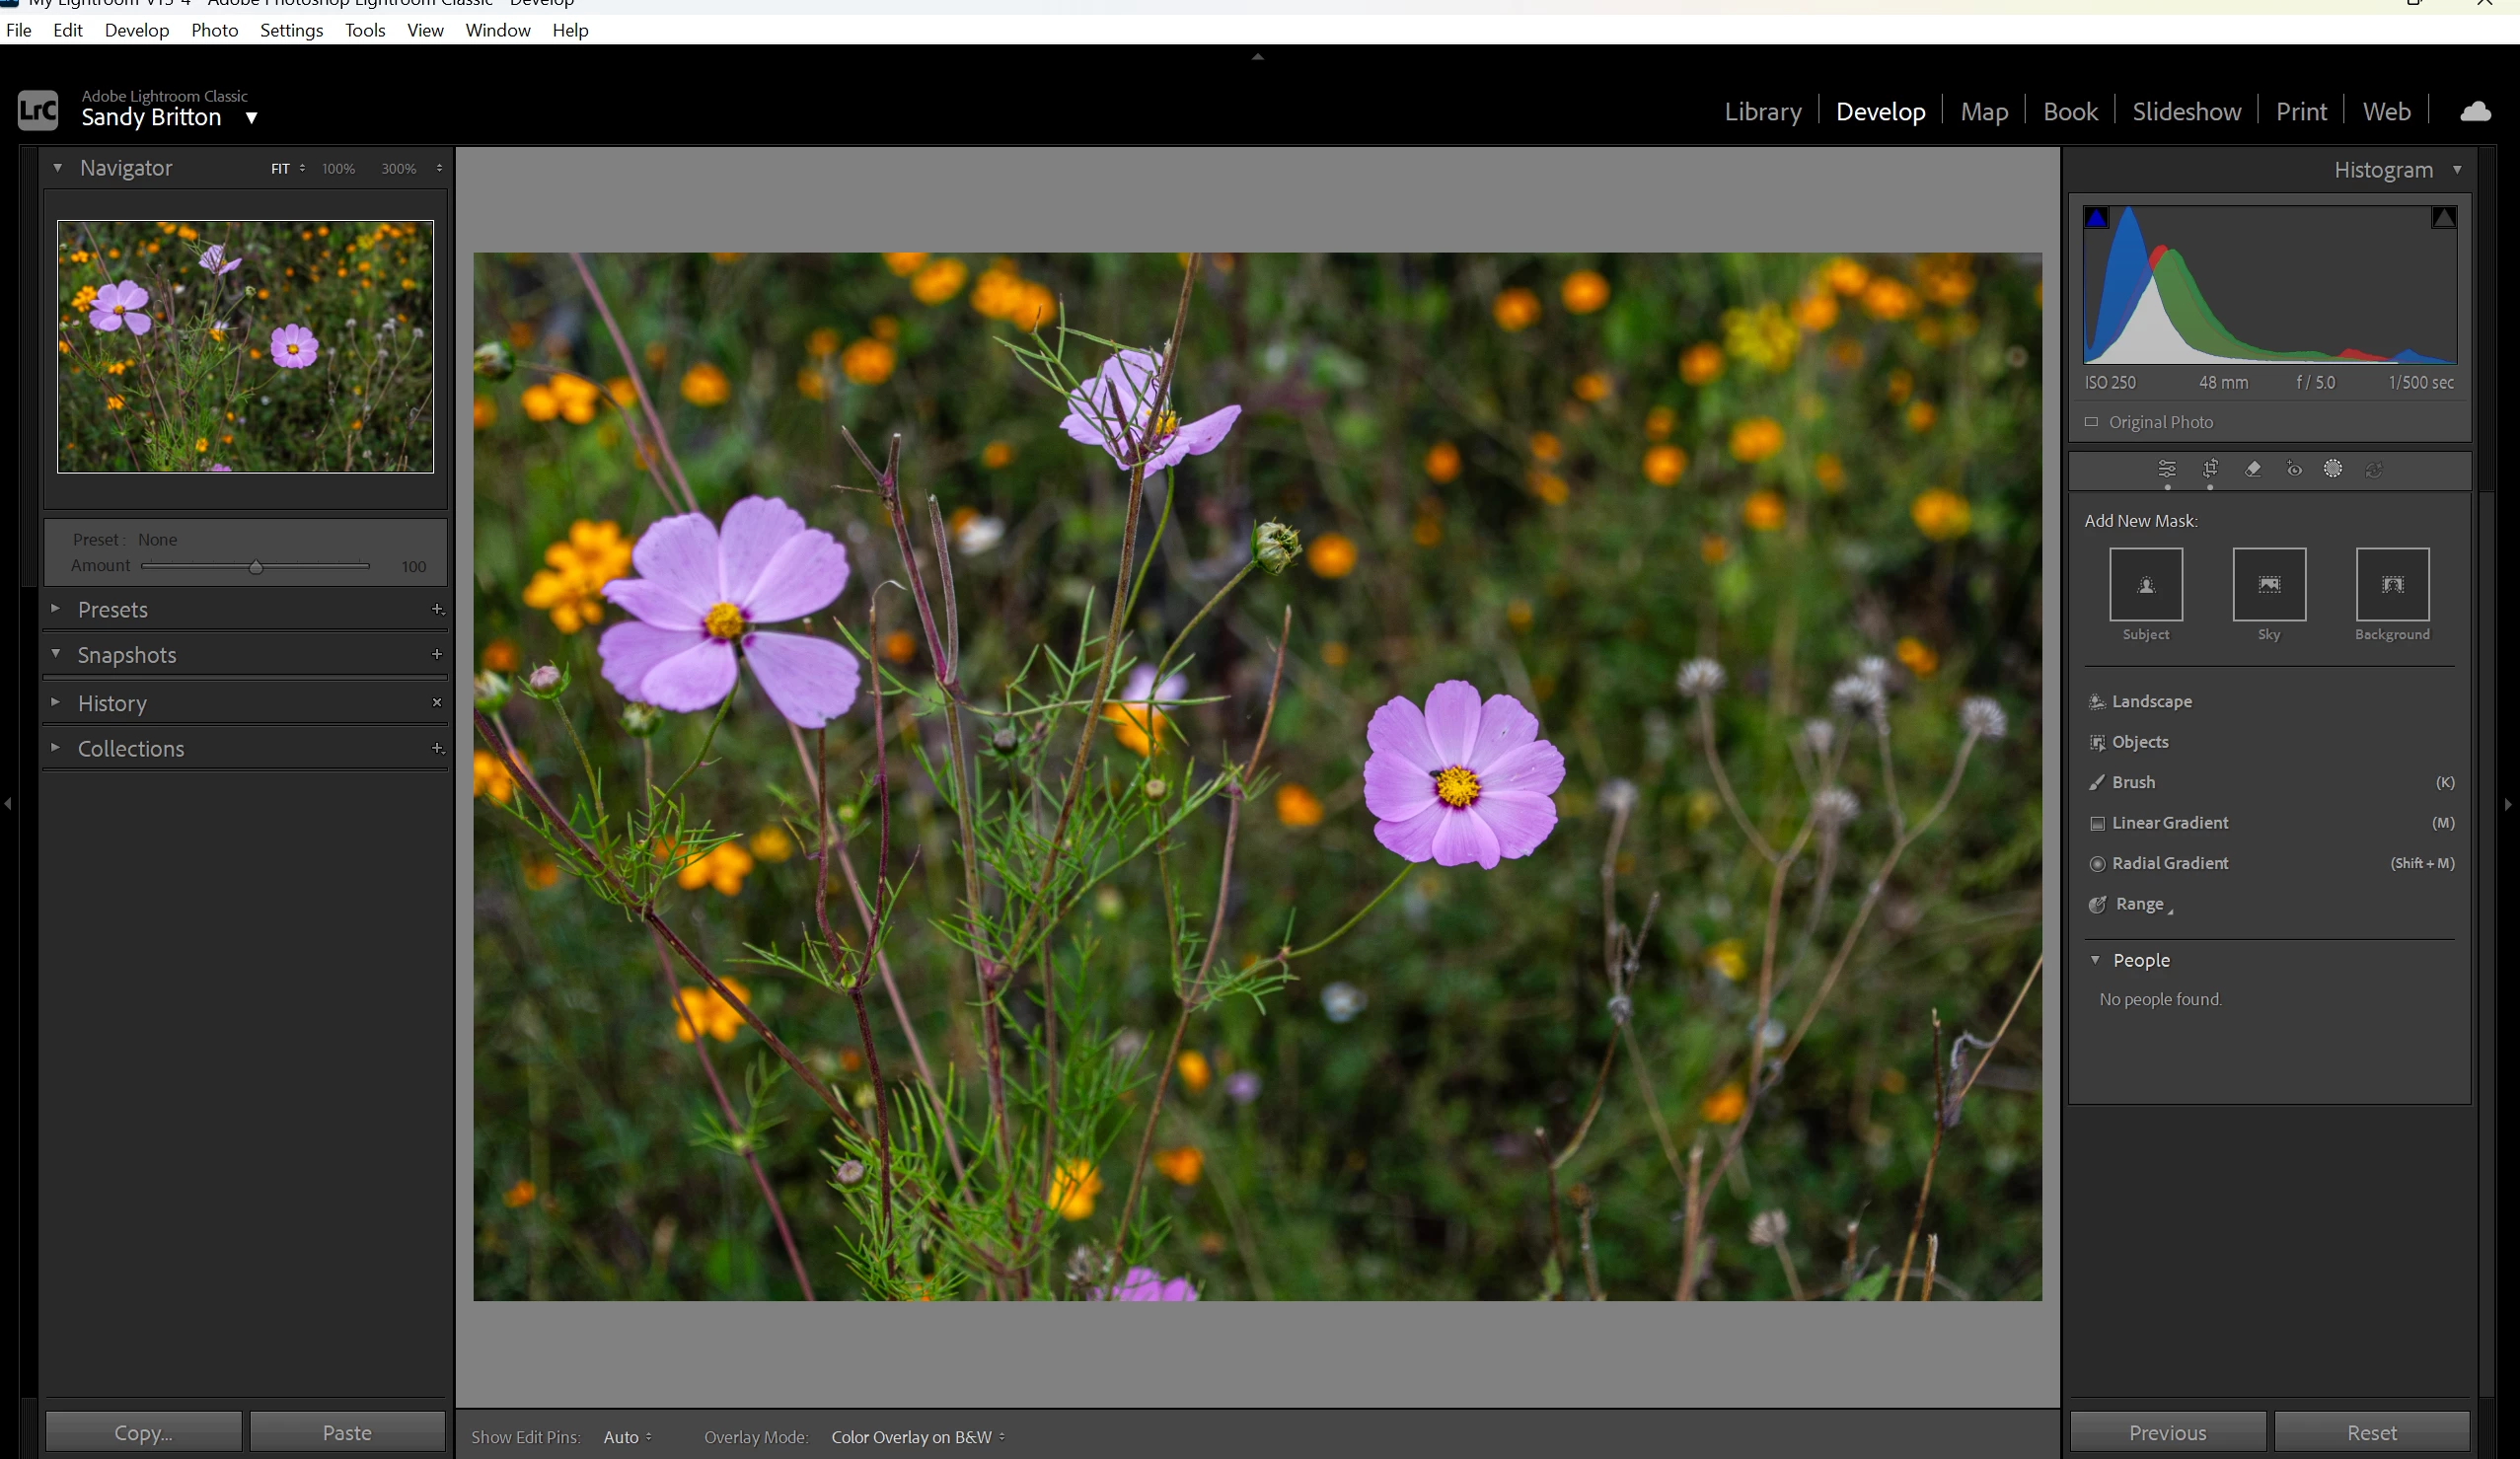2520x1459 pixels.
Task: Adjust the preset Amount slider handle
Action: (x=256, y=567)
